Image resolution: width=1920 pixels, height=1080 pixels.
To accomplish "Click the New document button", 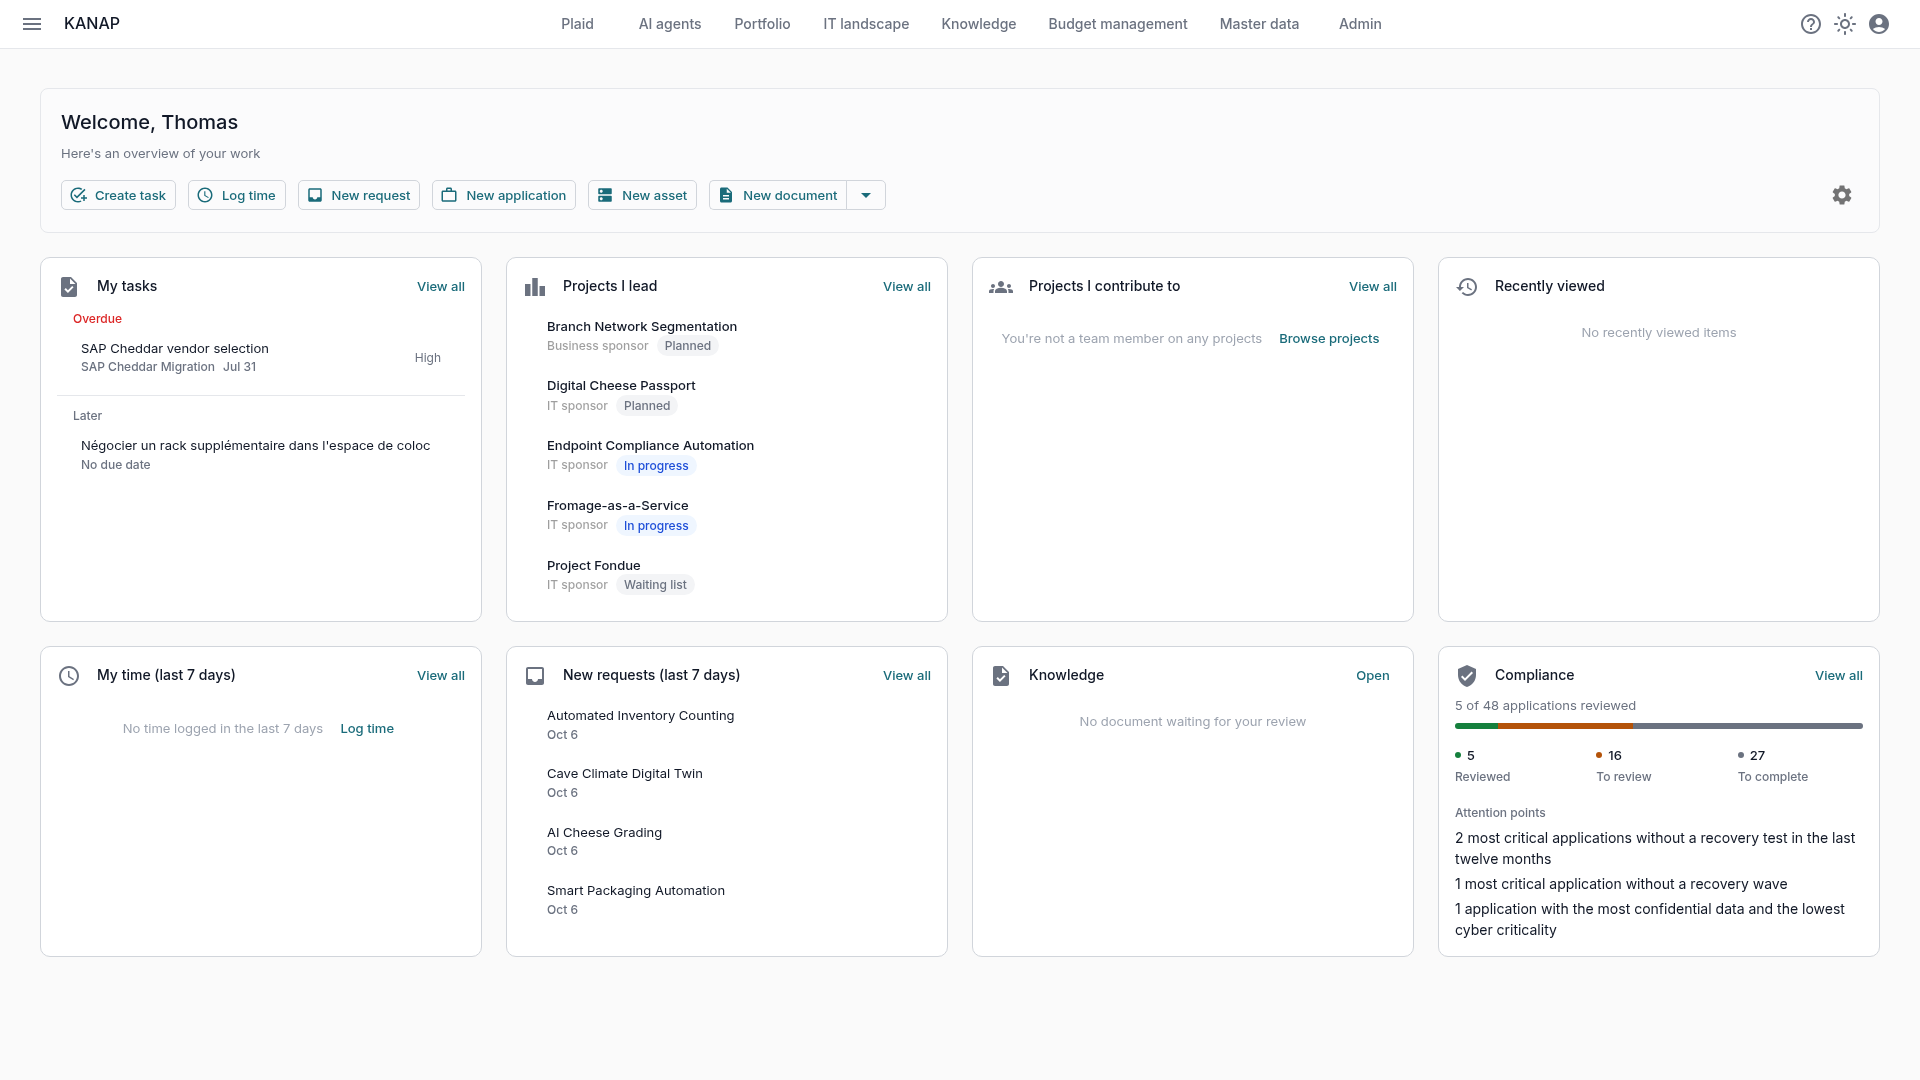I will point(778,195).
